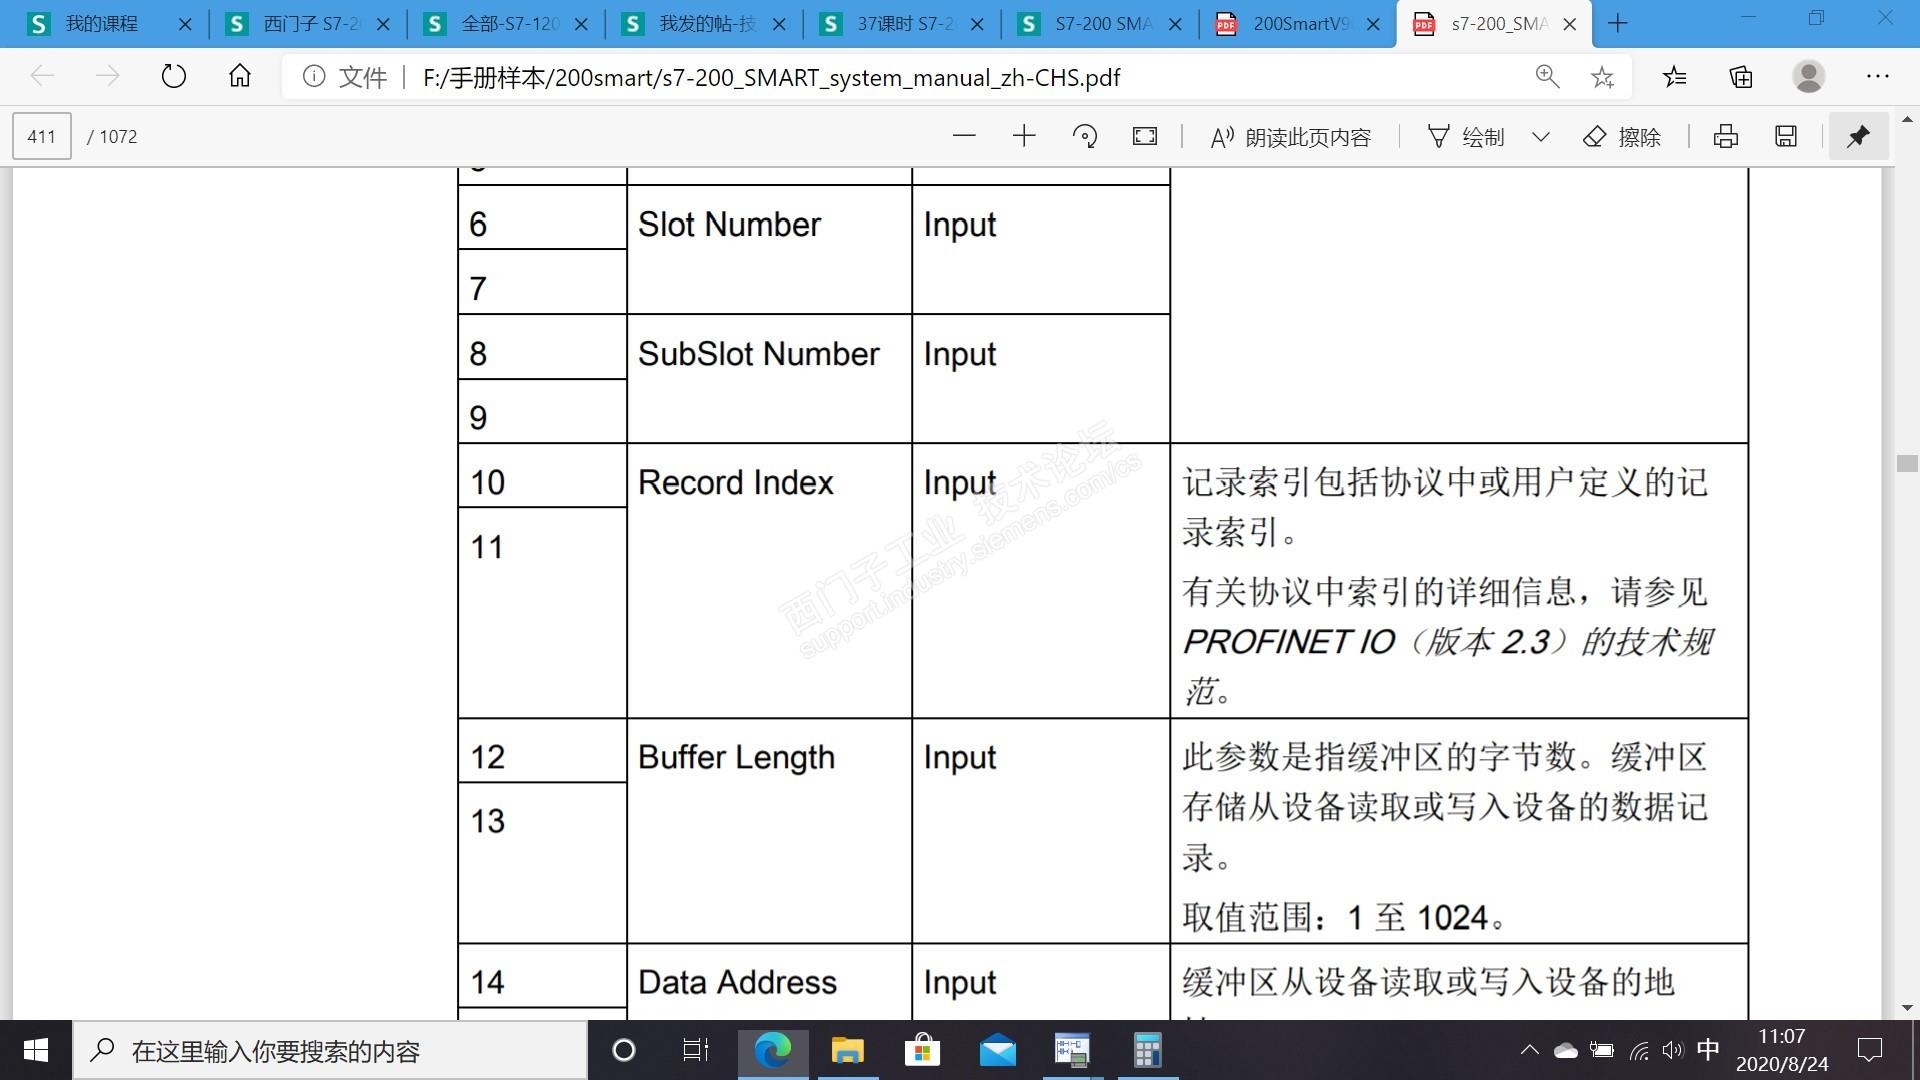Refresh the current page
Viewport: 1920px width, 1080px height.
[x=174, y=77]
